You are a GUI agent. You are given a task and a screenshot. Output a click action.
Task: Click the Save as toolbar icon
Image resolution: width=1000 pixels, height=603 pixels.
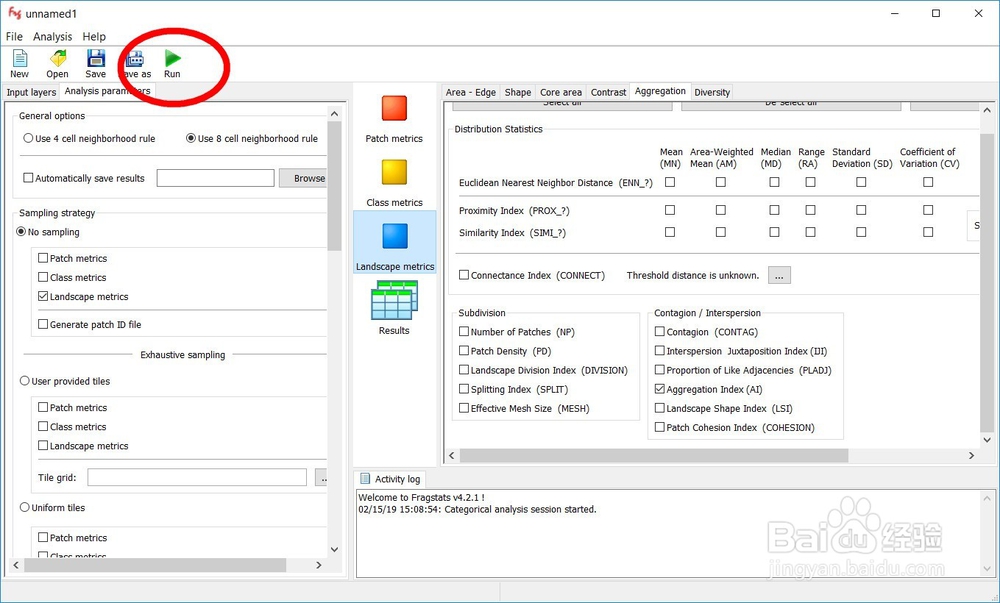[x=135, y=59]
